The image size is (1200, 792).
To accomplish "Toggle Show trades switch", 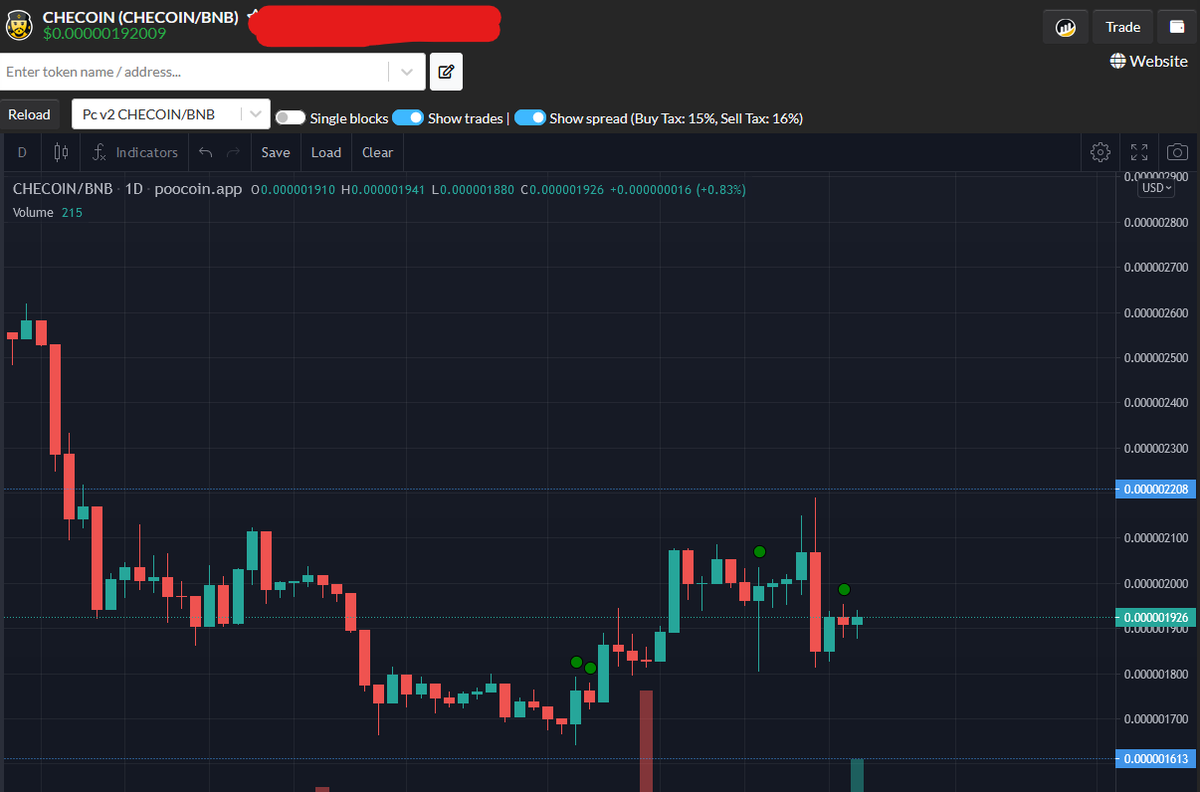I will tap(408, 118).
